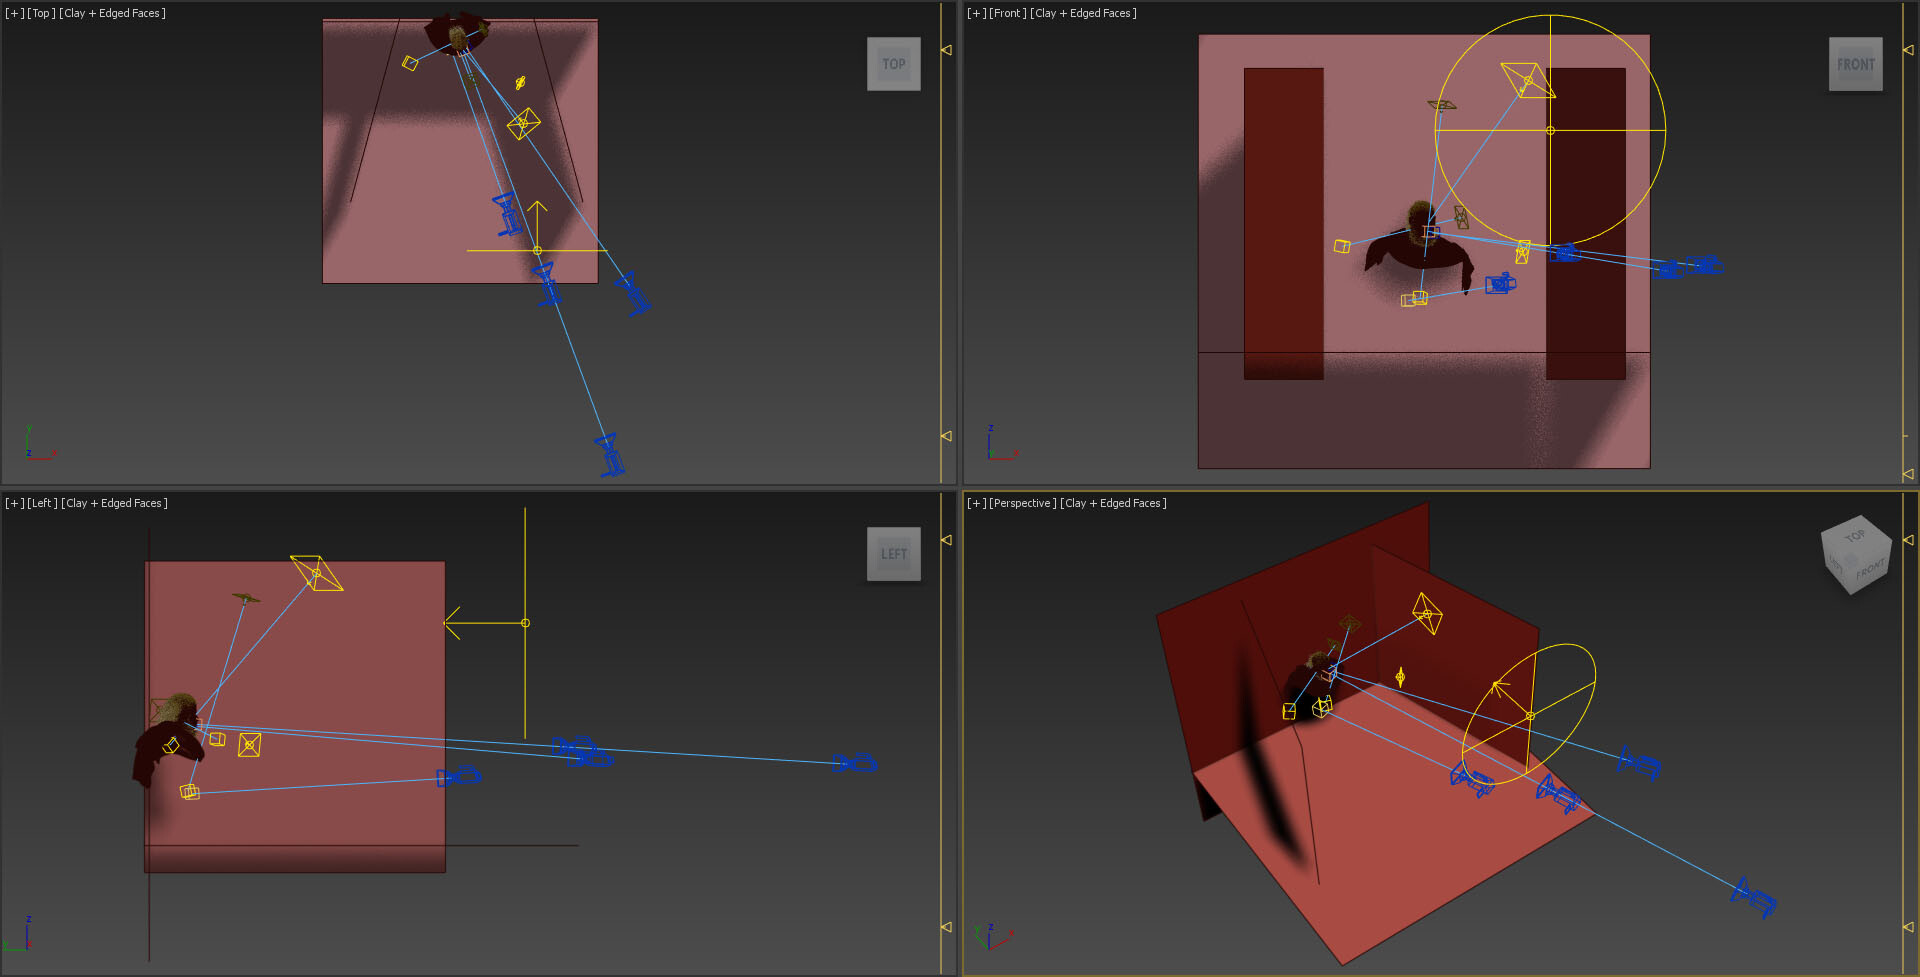Open the Top viewport [+] general menu
Screen dimensions: 1920x977
(14, 13)
